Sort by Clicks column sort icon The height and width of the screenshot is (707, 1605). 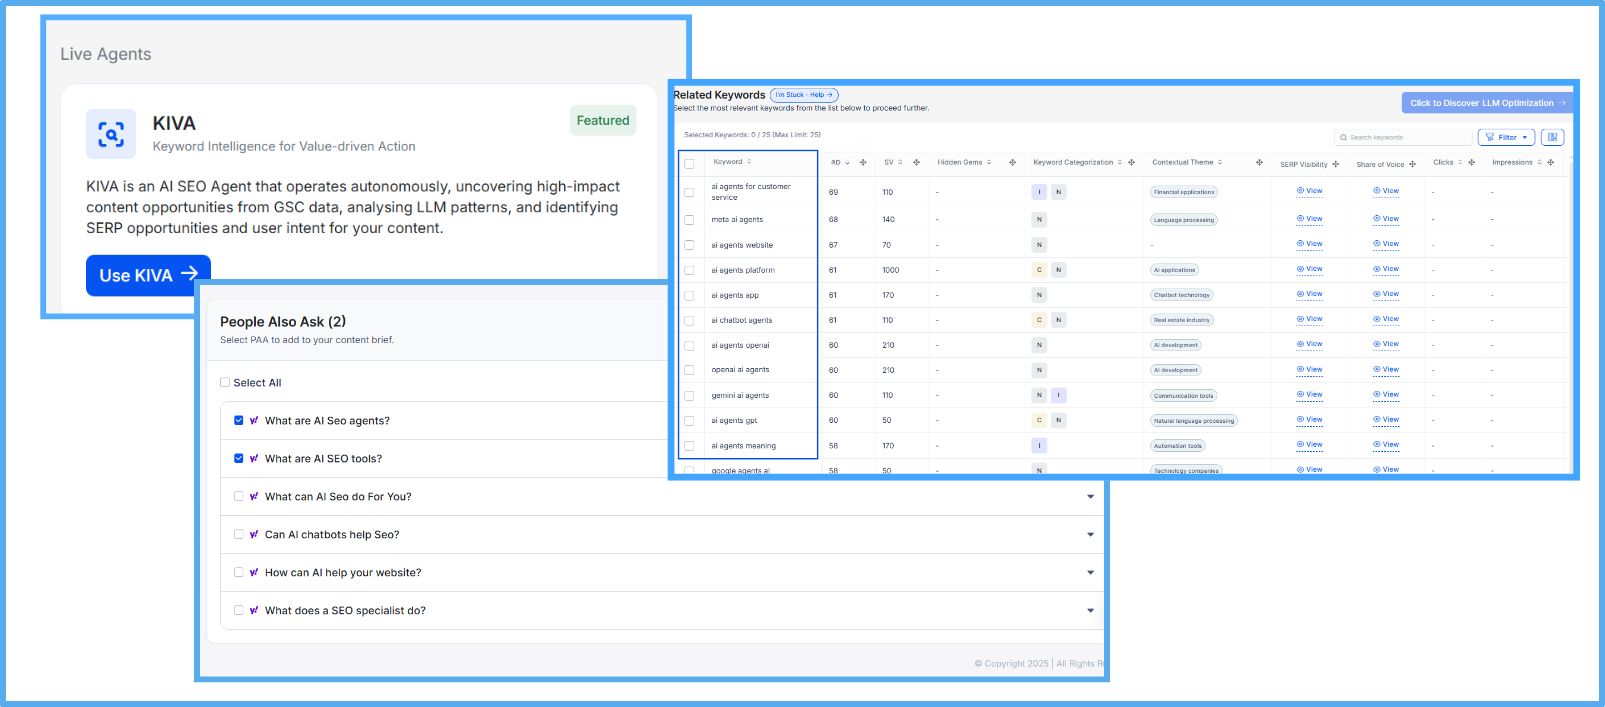[x=1460, y=162]
